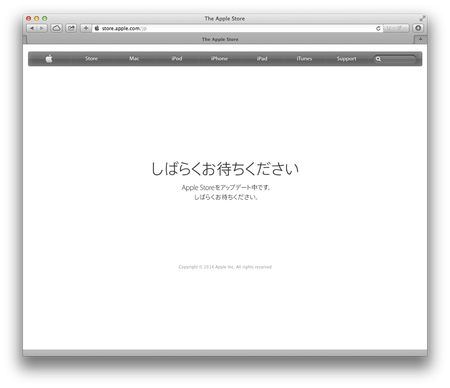450x388 pixels.
Task: Reload the page with the refresh icon
Action: pyautogui.click(x=378, y=28)
